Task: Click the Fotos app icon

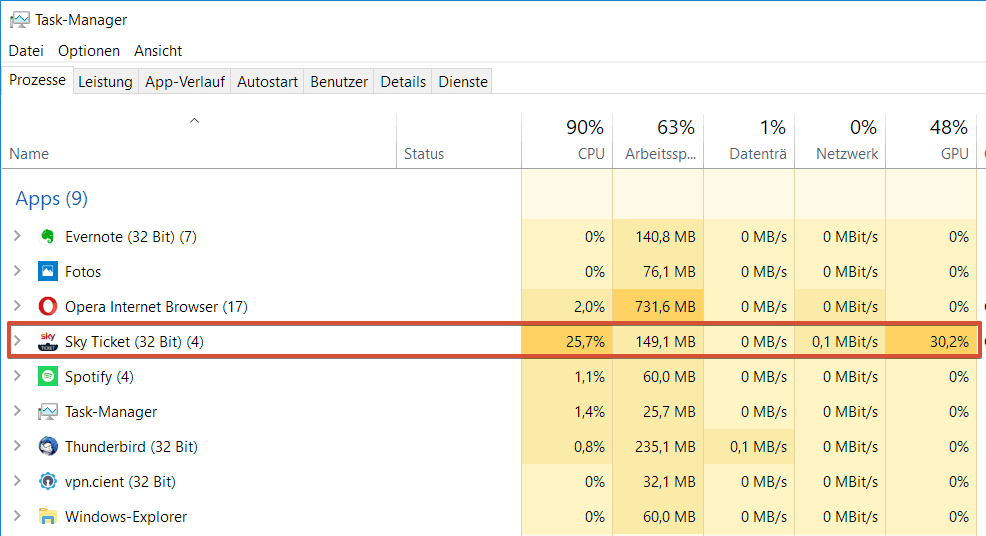Action: click(x=48, y=272)
